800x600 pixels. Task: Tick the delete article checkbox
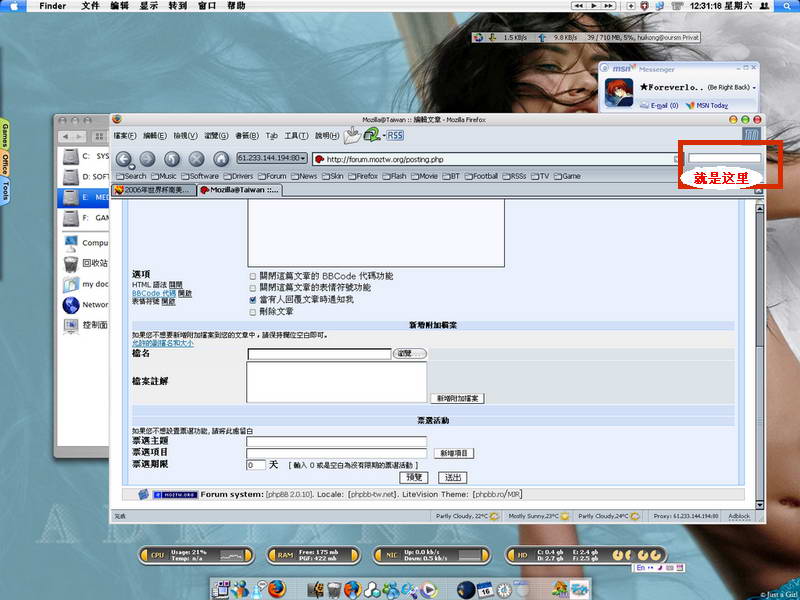pos(252,311)
